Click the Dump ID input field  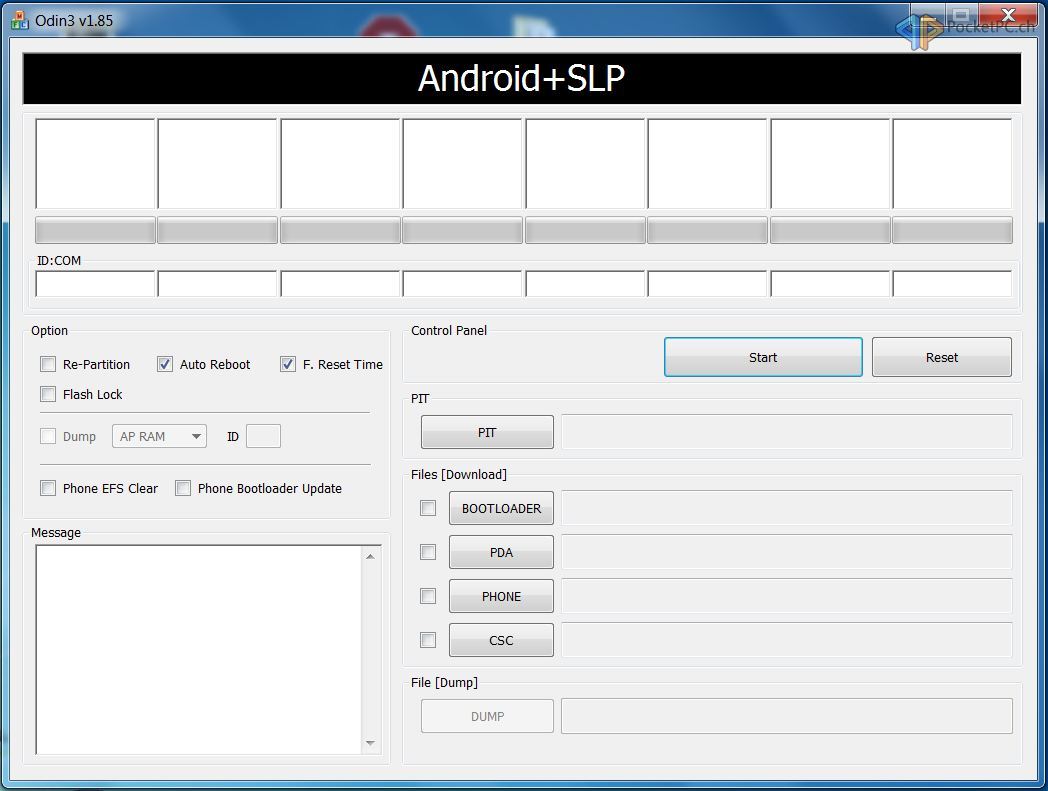(x=263, y=436)
